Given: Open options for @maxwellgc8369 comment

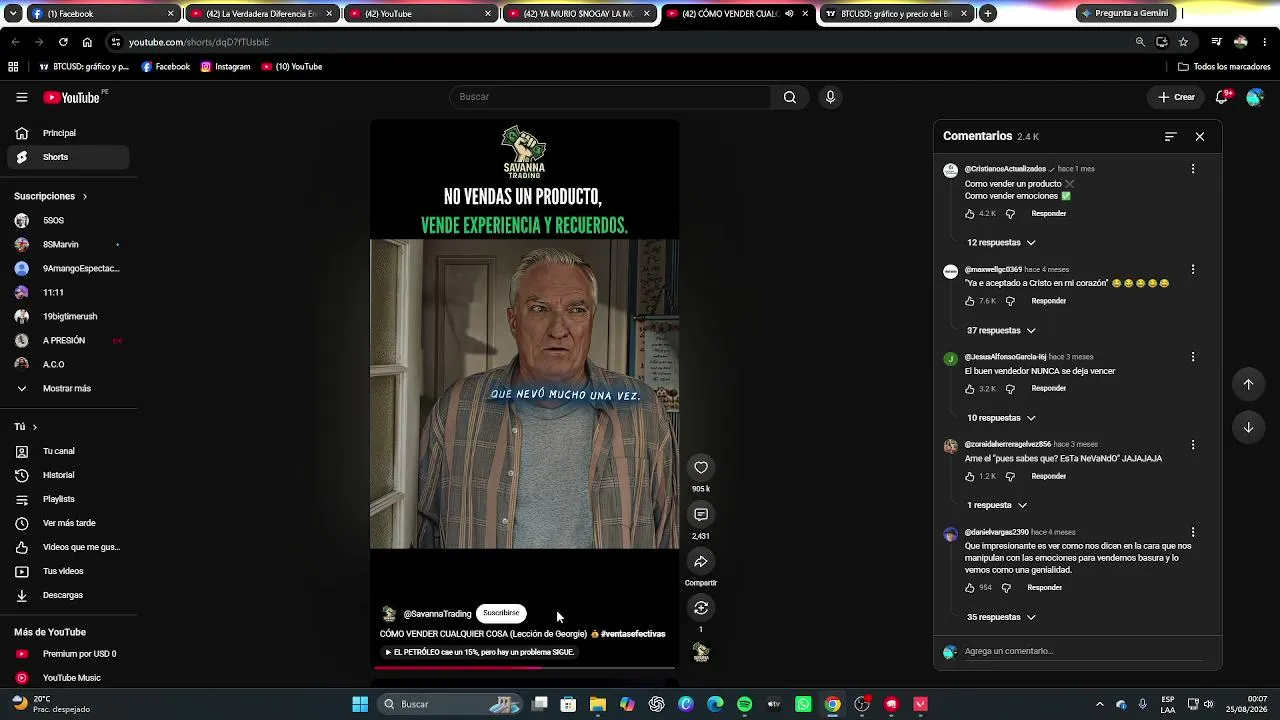Looking at the screenshot, I should 1193,269.
